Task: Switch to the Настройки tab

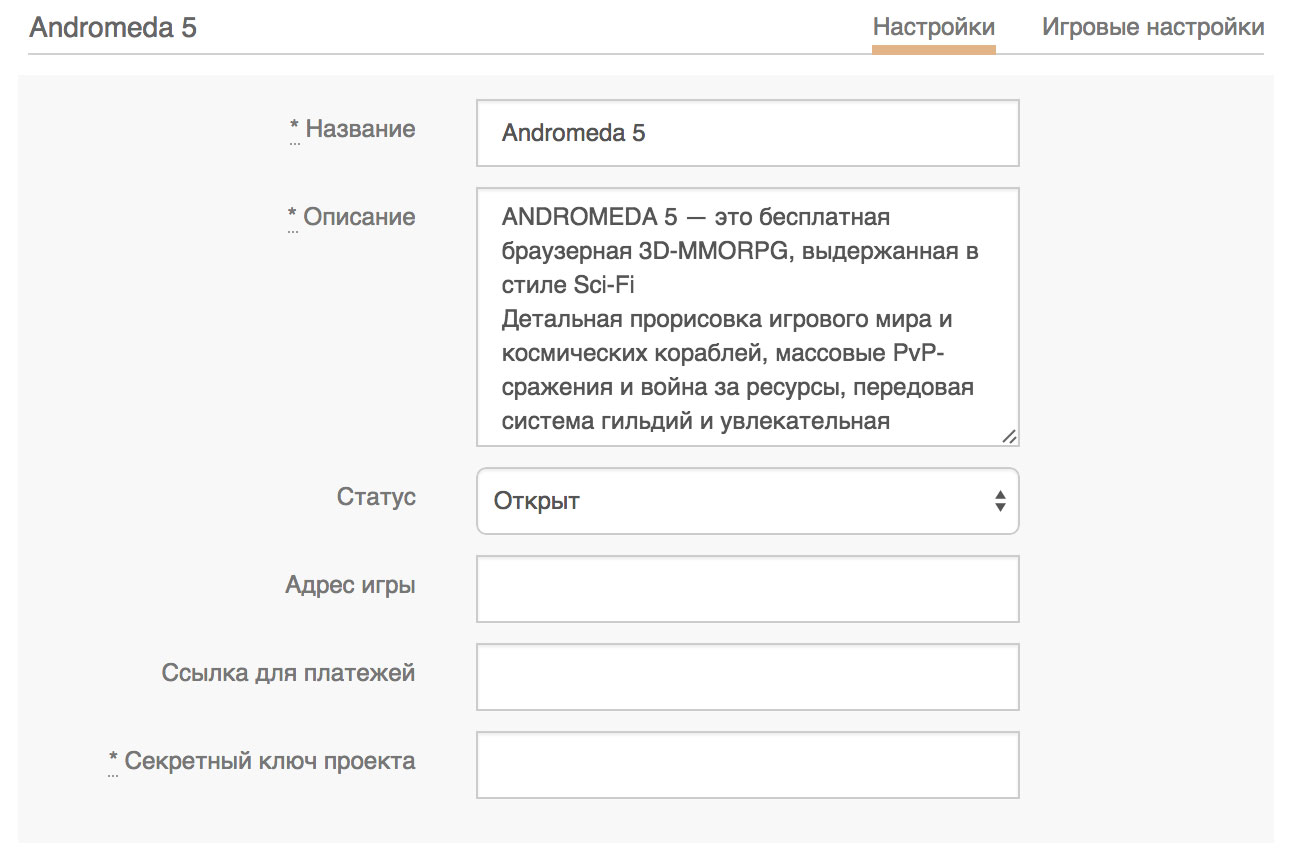Action: point(933,27)
